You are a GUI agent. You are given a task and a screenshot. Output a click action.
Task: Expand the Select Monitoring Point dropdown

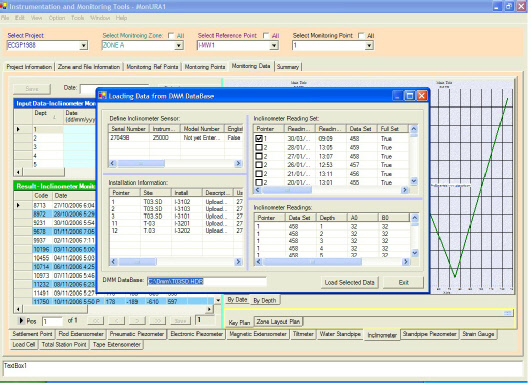[x=369, y=45]
